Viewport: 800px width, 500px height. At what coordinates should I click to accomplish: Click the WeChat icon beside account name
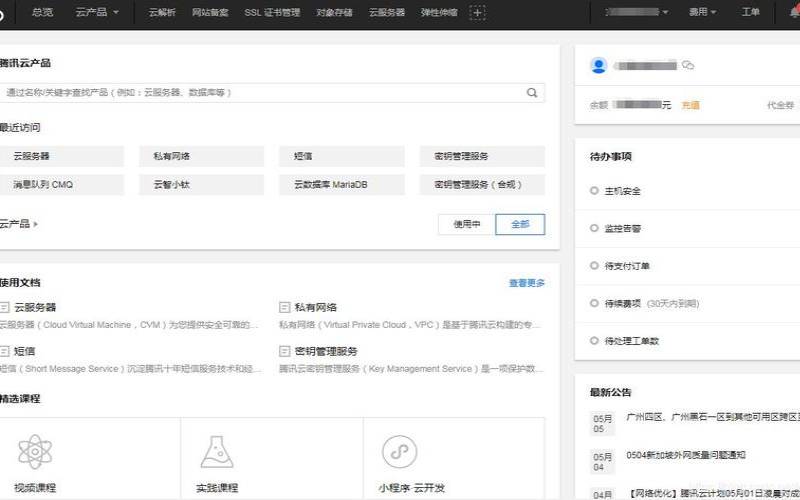688,65
